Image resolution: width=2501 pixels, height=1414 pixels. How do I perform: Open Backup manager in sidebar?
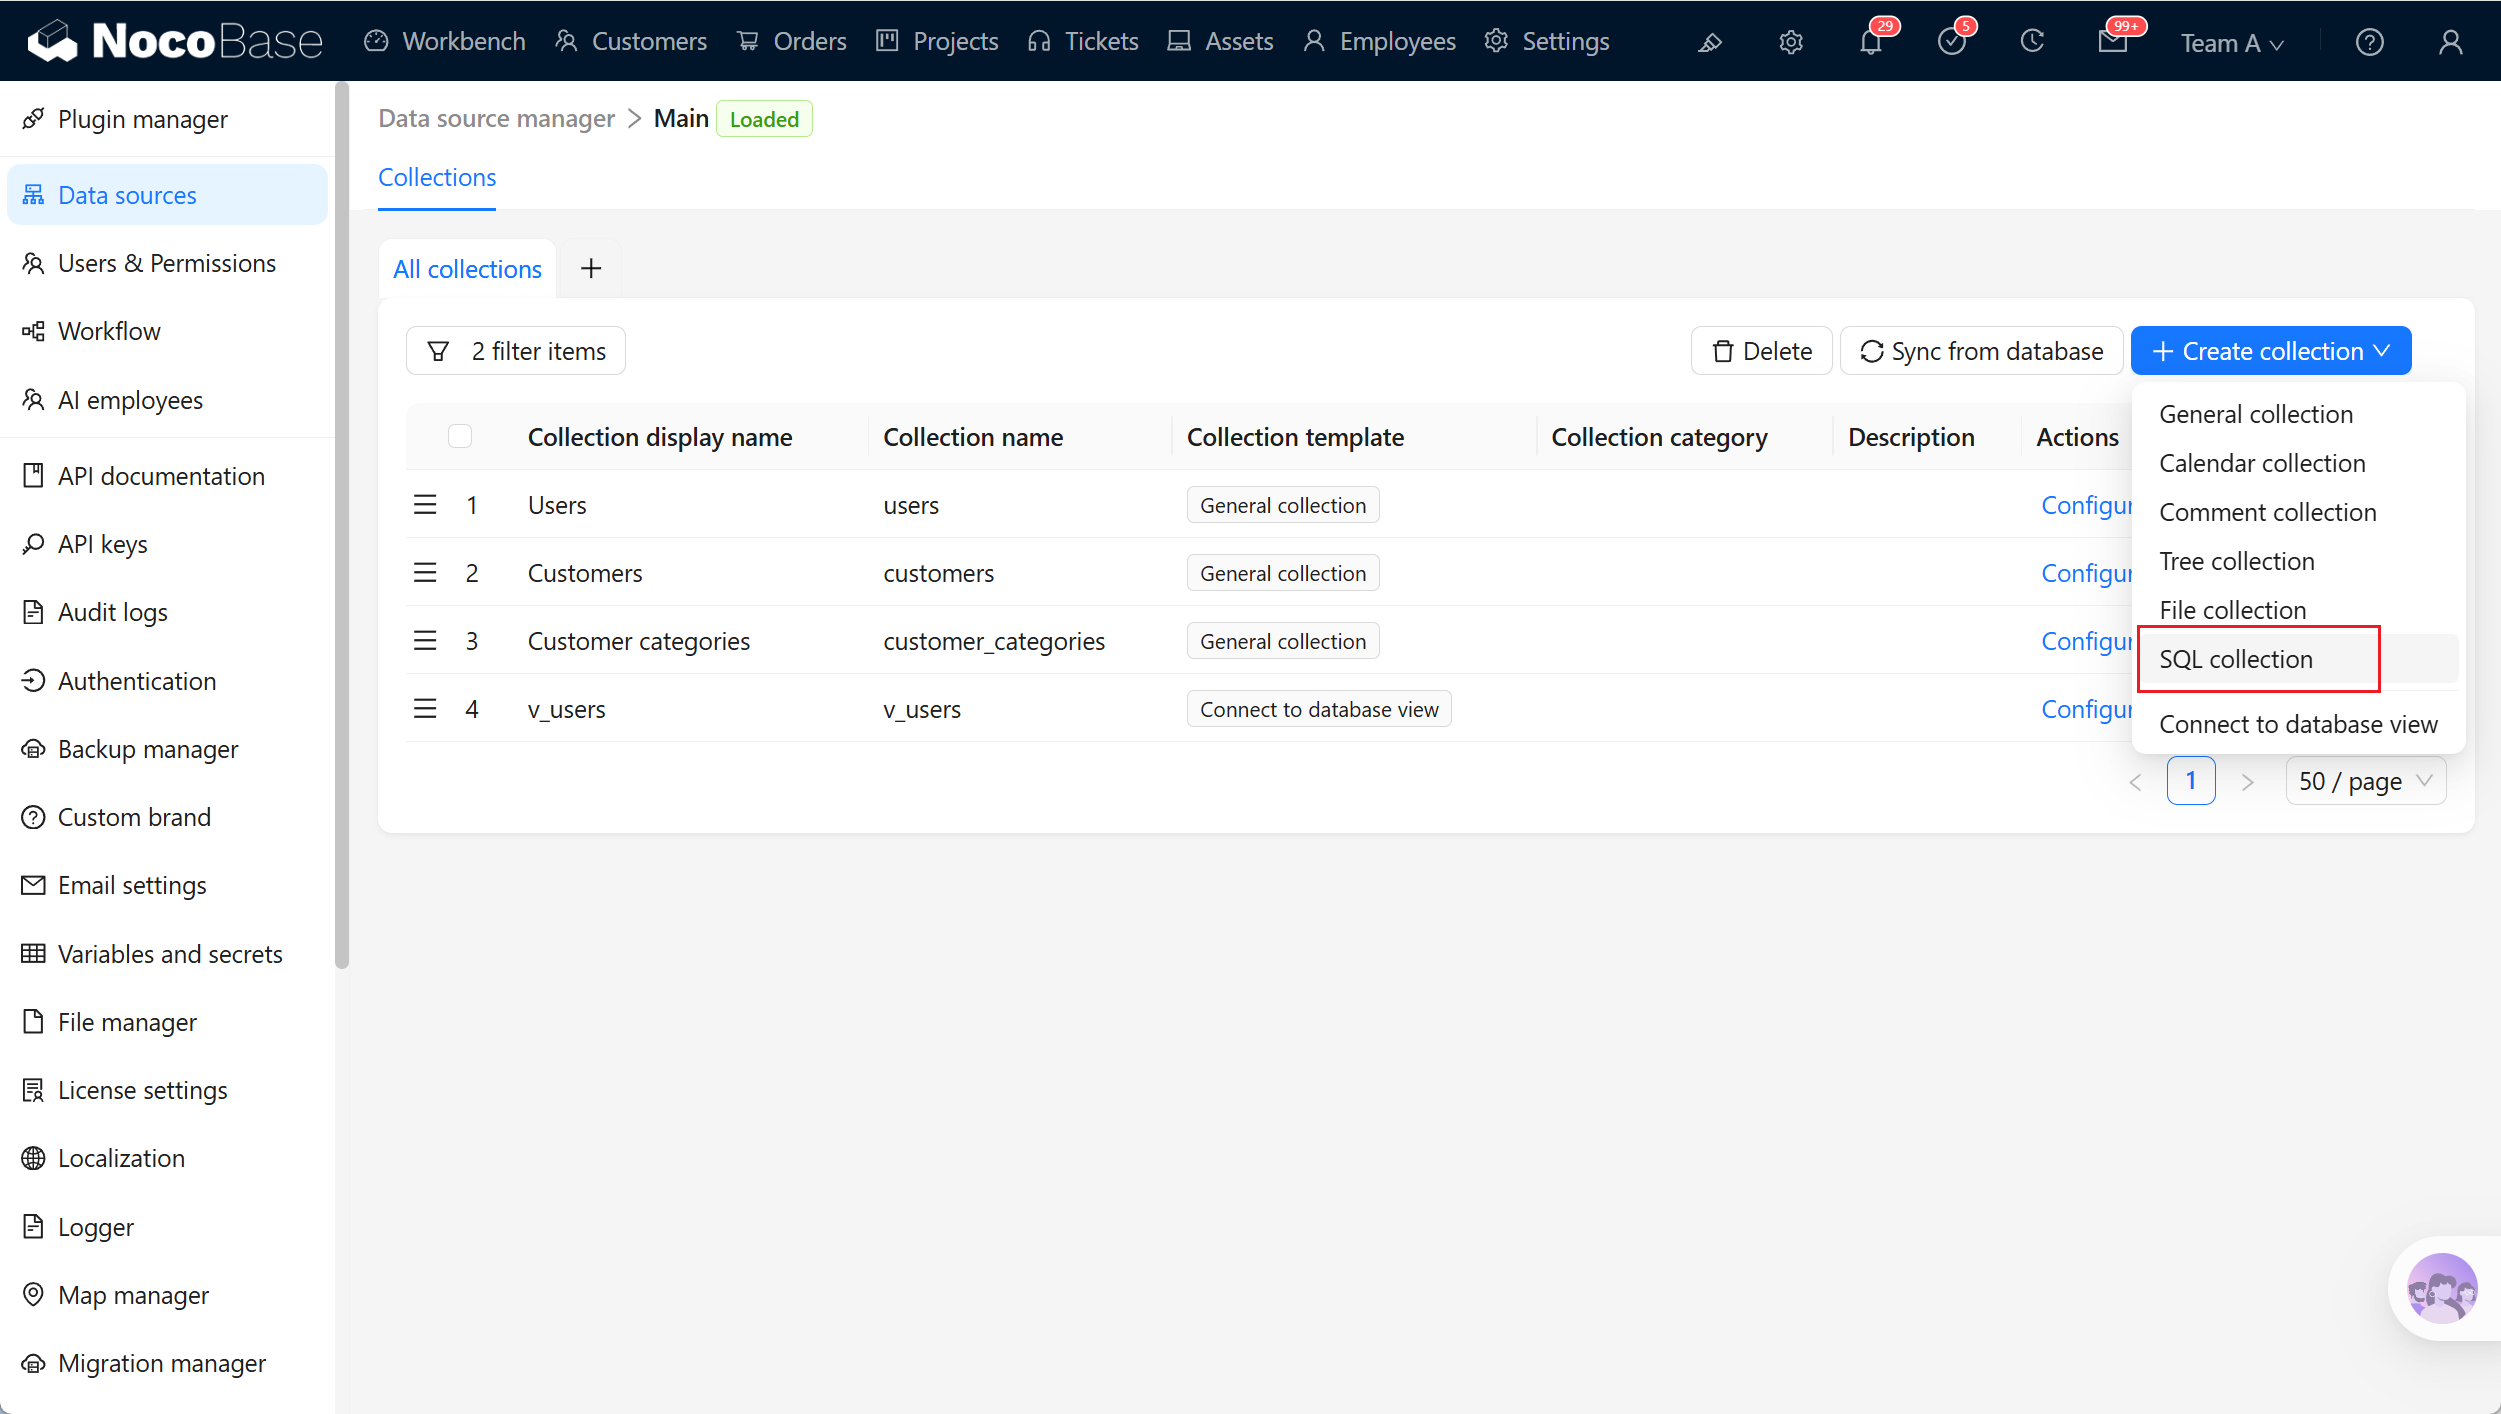tap(166, 749)
